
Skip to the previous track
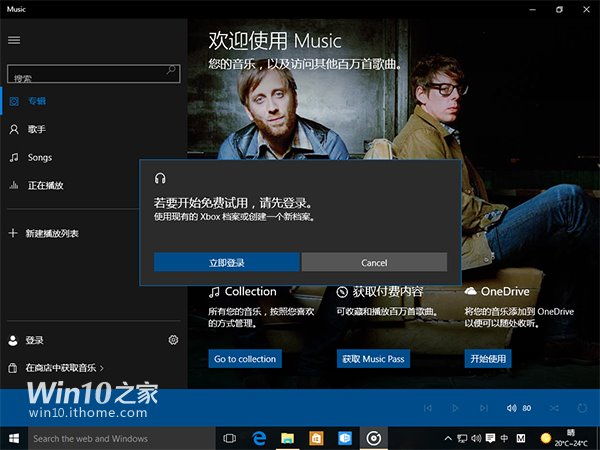(x=428, y=408)
